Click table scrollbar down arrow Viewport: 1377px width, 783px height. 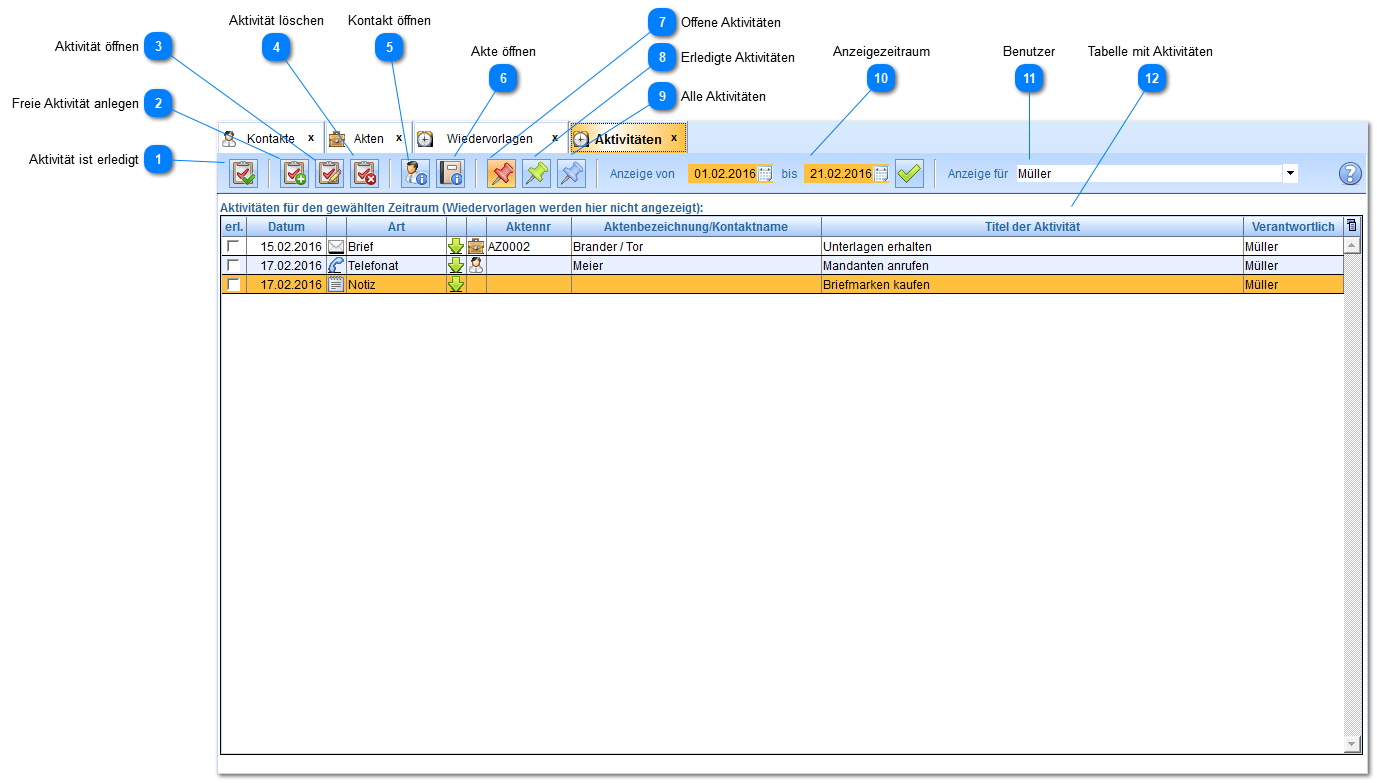pos(1352,744)
